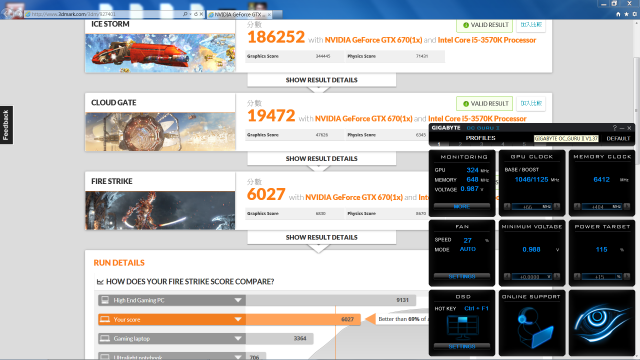Select OC Guru profile 2
Image resolution: width=640 pixels, height=360 pixels.
click(460, 144)
